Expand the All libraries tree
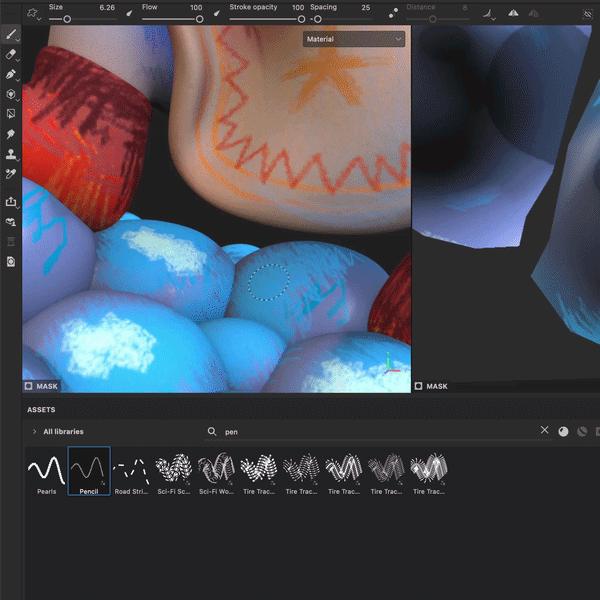 [34, 431]
